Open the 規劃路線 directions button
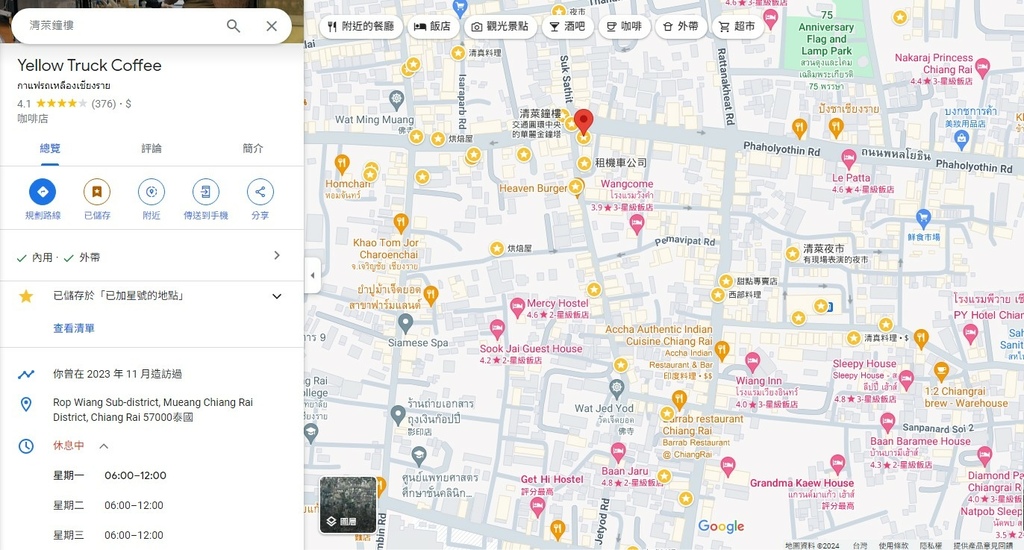1024x550 pixels. point(42,191)
